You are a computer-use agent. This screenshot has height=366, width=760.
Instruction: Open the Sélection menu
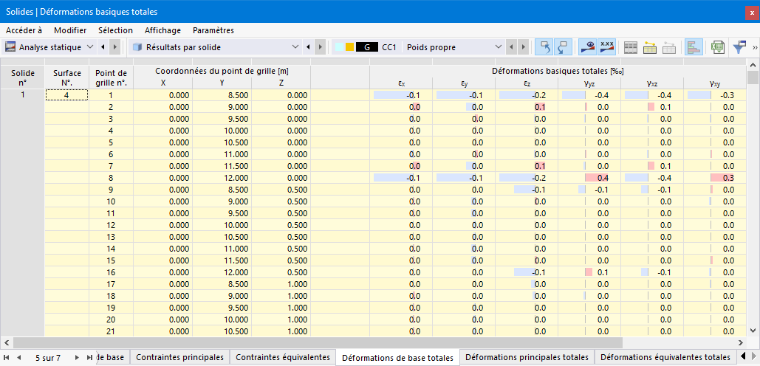[x=115, y=30]
